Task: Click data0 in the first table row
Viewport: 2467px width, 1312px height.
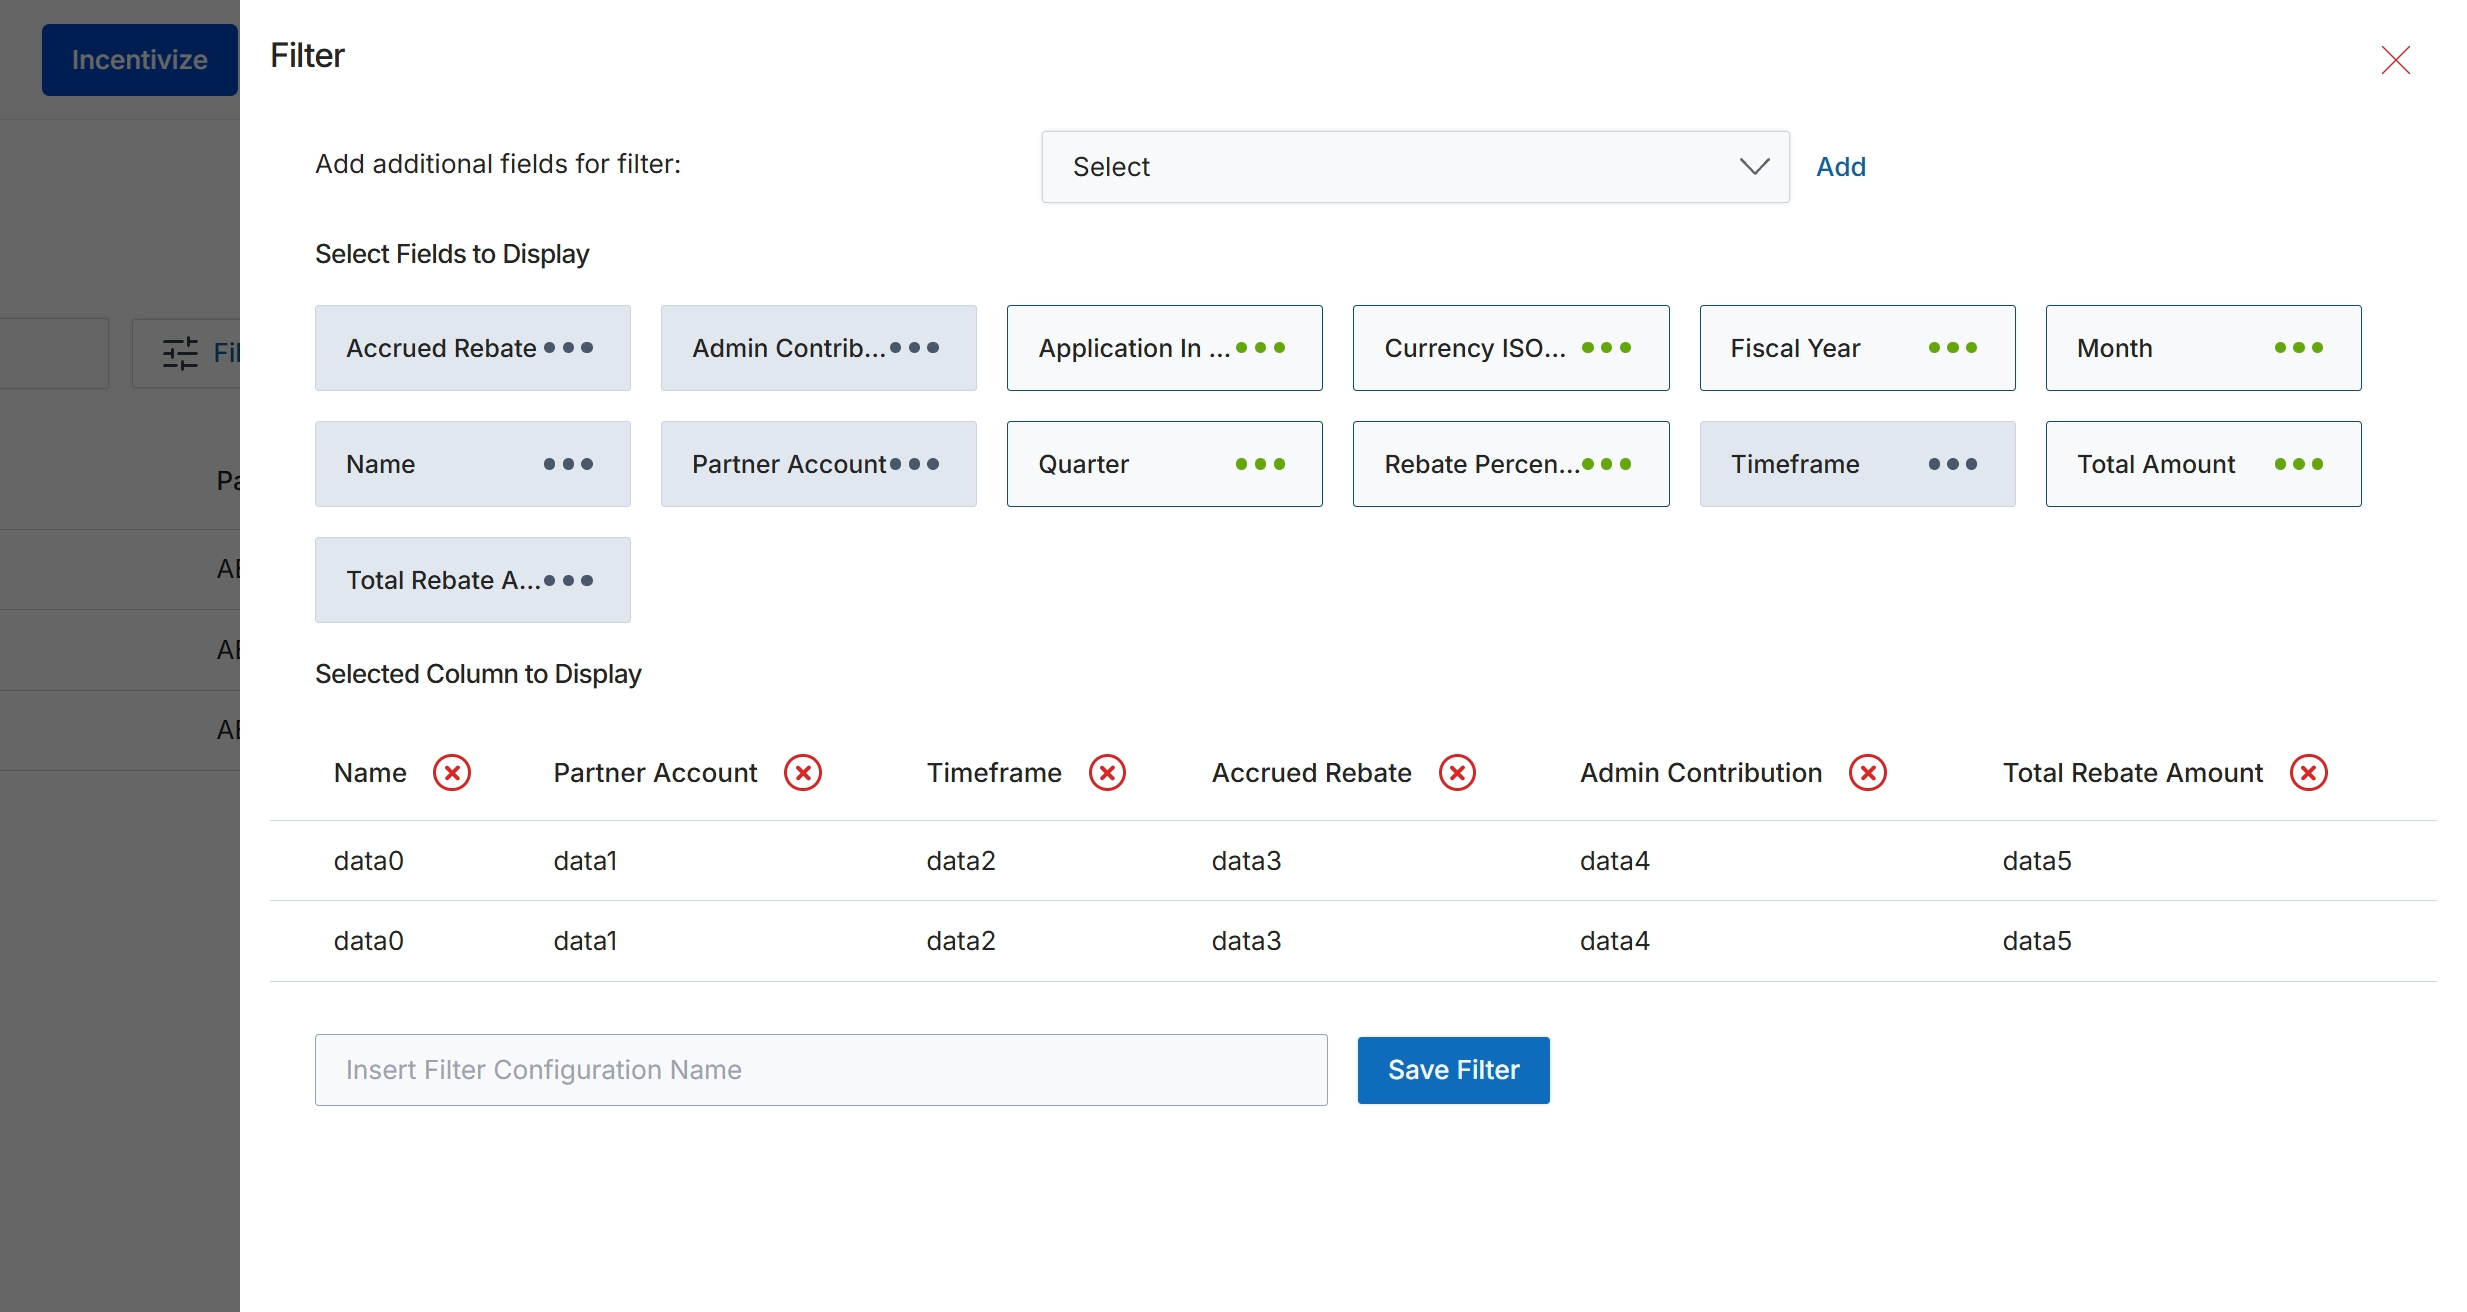Action: tap(369, 861)
